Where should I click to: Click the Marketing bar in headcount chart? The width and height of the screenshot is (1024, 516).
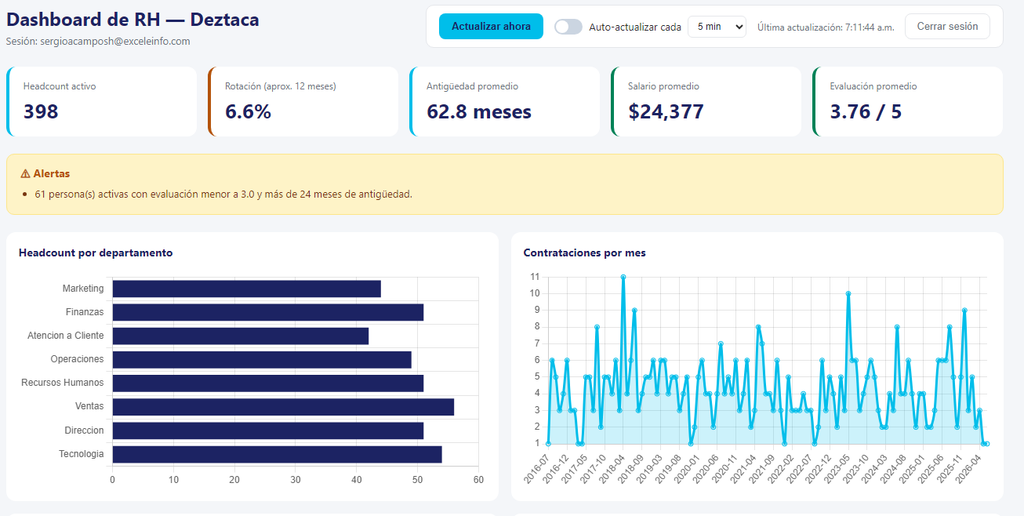pyautogui.click(x=246, y=289)
